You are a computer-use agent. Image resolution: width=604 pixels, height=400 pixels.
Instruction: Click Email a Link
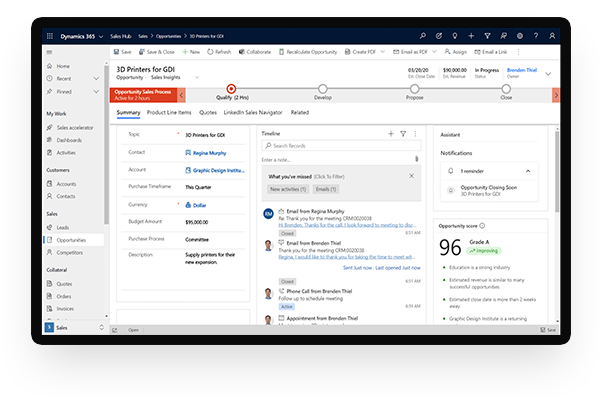(x=491, y=52)
